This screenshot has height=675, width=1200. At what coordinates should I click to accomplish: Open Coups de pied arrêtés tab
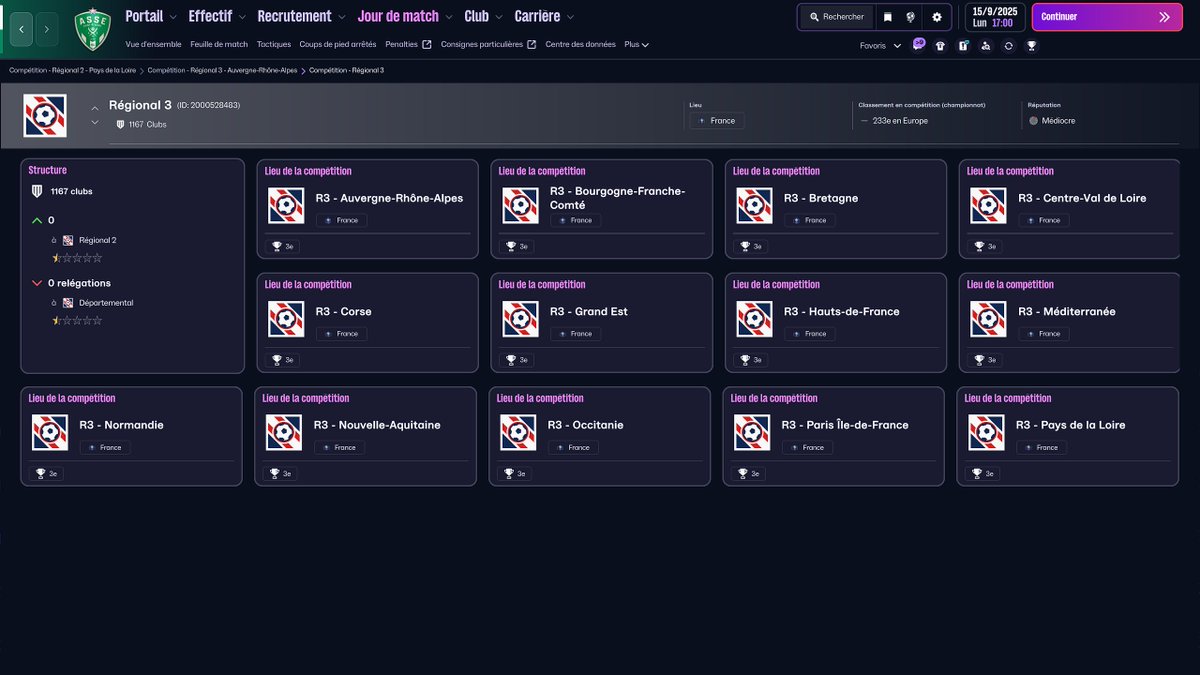(x=338, y=44)
